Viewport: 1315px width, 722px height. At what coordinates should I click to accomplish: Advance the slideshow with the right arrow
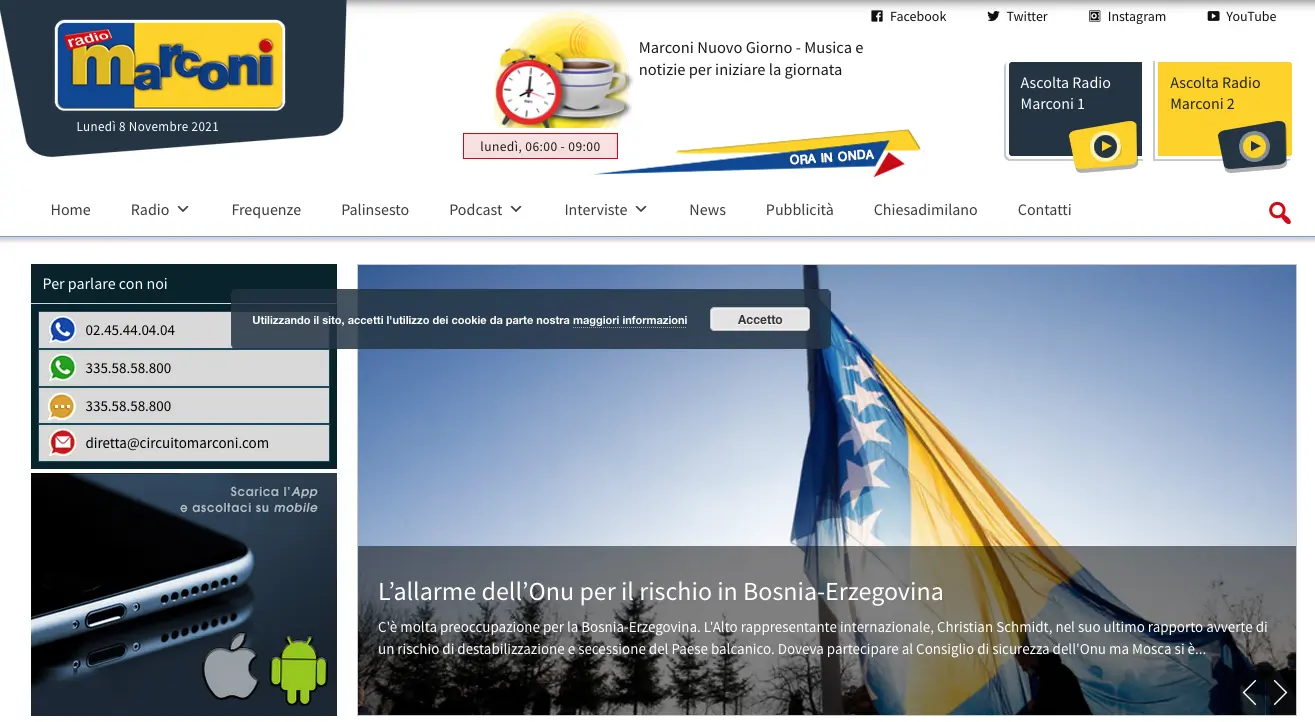(1280, 692)
